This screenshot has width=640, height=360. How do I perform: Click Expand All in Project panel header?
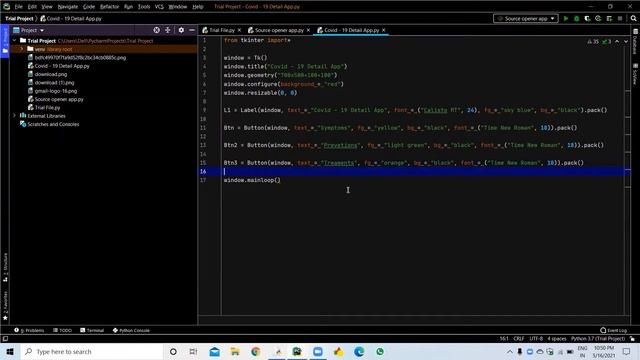[x=168, y=30]
